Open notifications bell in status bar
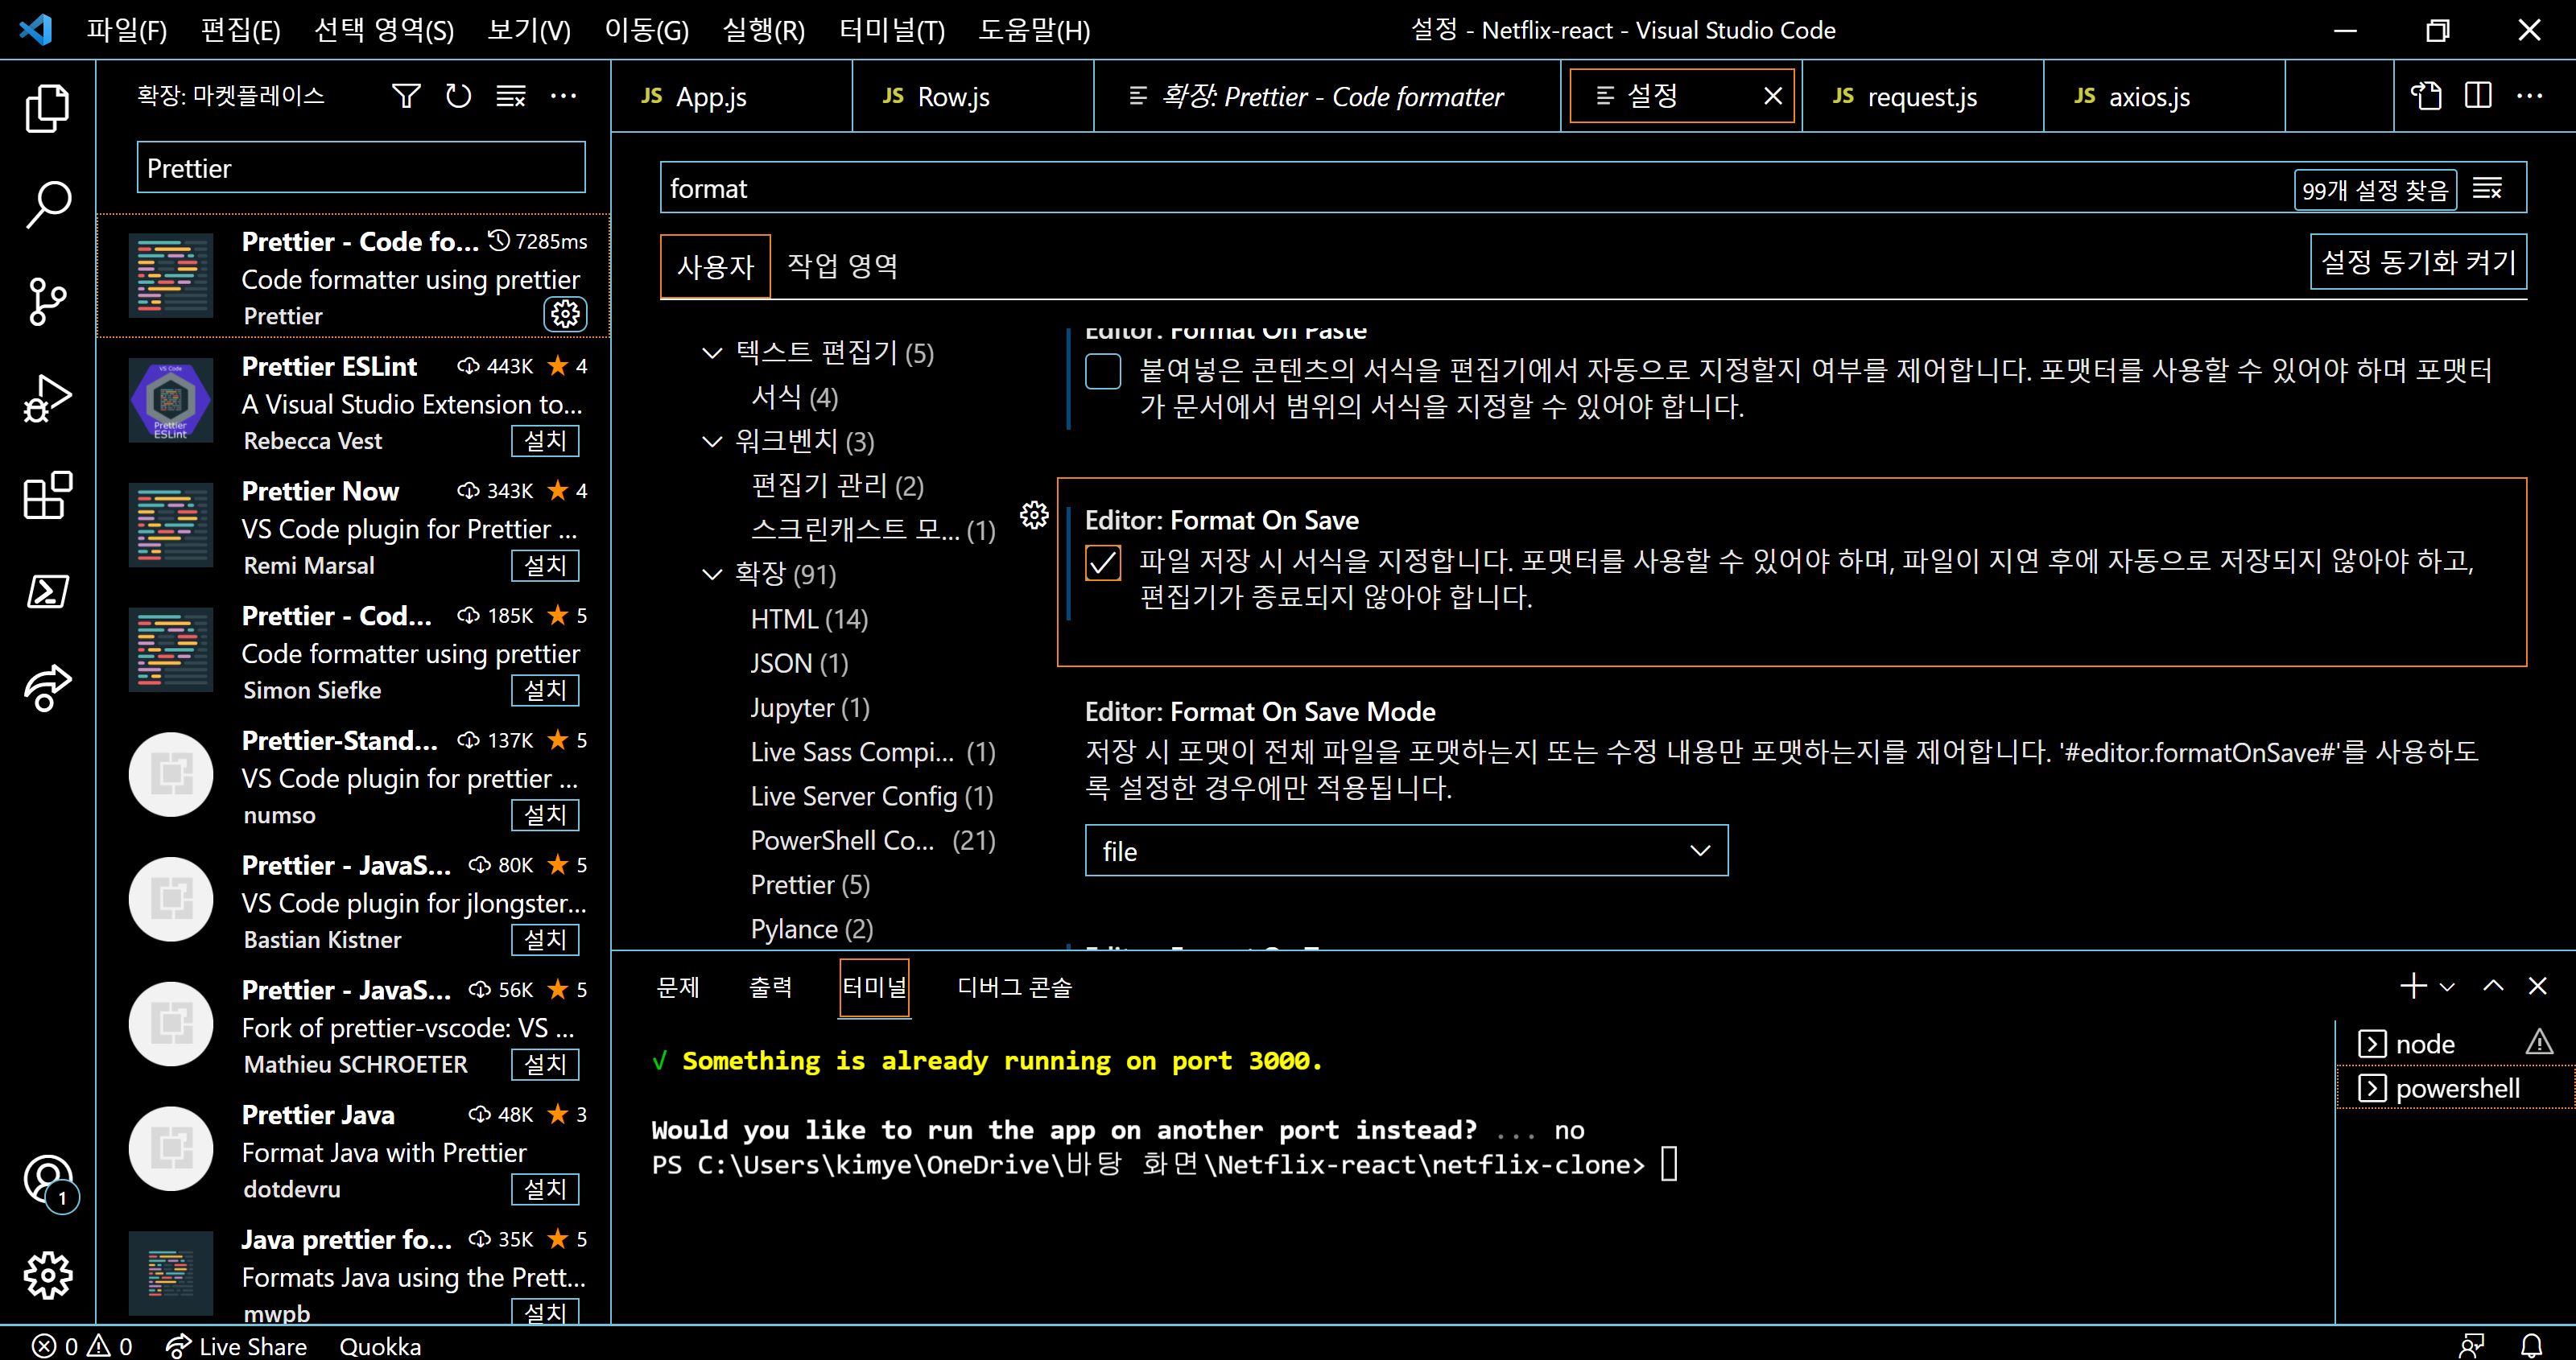This screenshot has height=1360, width=2576. 2531,1346
